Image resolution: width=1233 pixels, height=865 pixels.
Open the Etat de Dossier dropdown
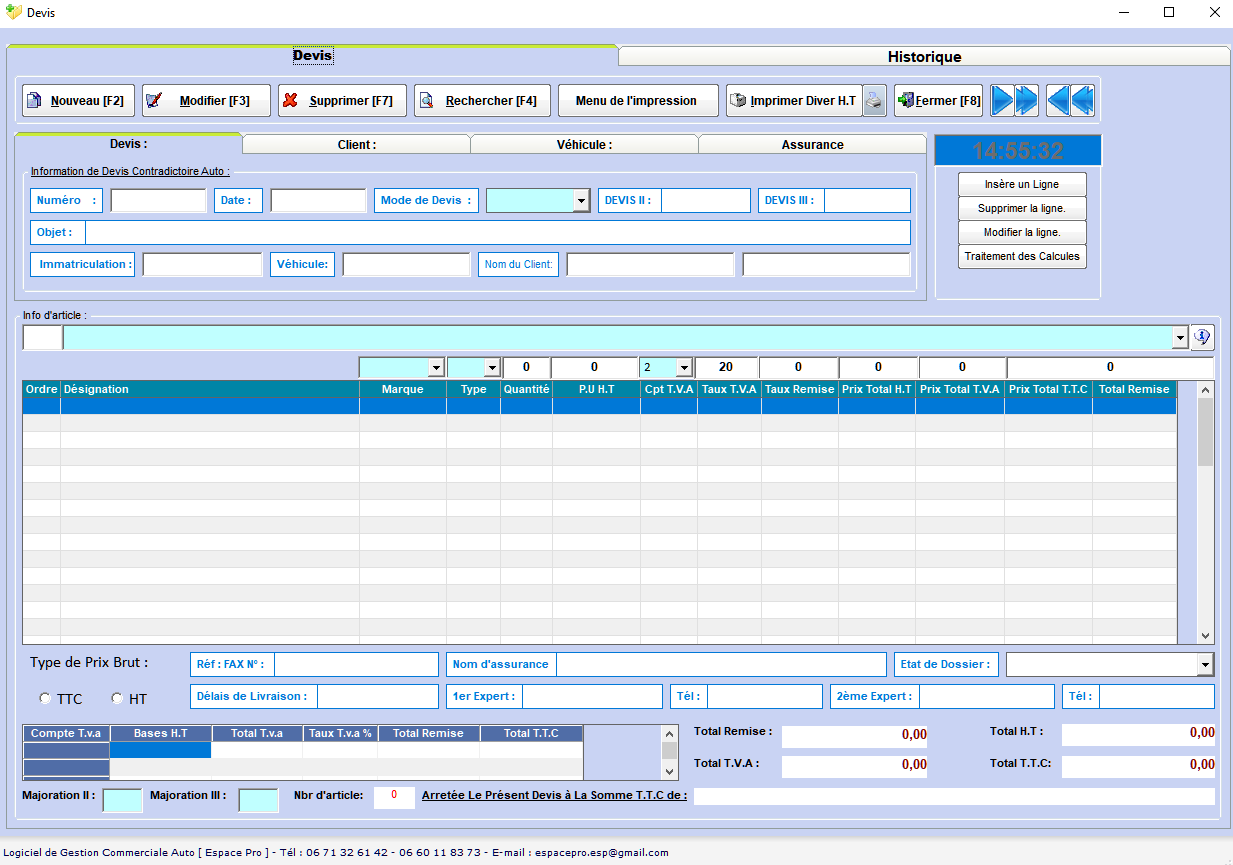pyautogui.click(x=1205, y=665)
